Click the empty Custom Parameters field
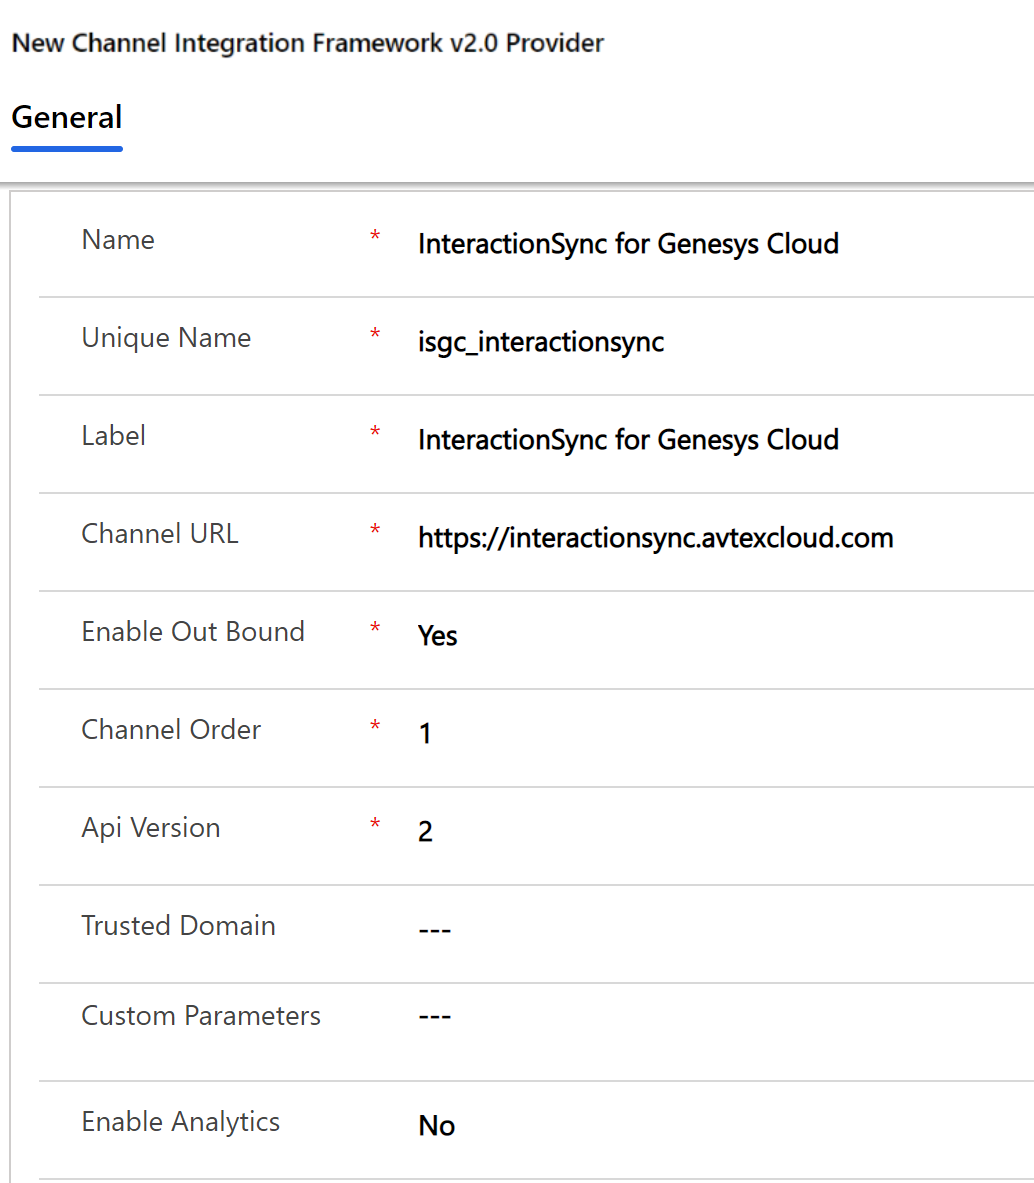Image resolution: width=1034 pixels, height=1183 pixels. (435, 1017)
